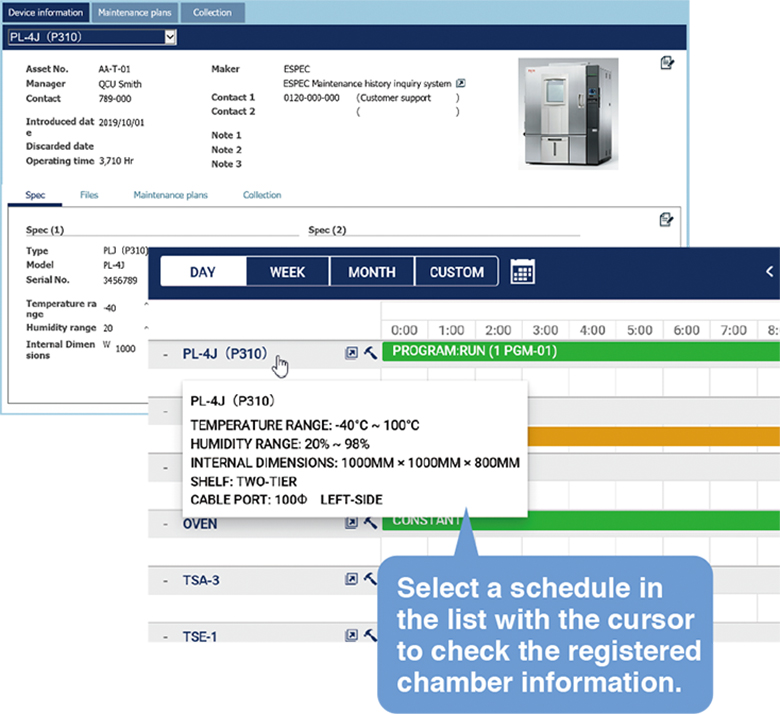Open the Device information tab

[45, 12]
